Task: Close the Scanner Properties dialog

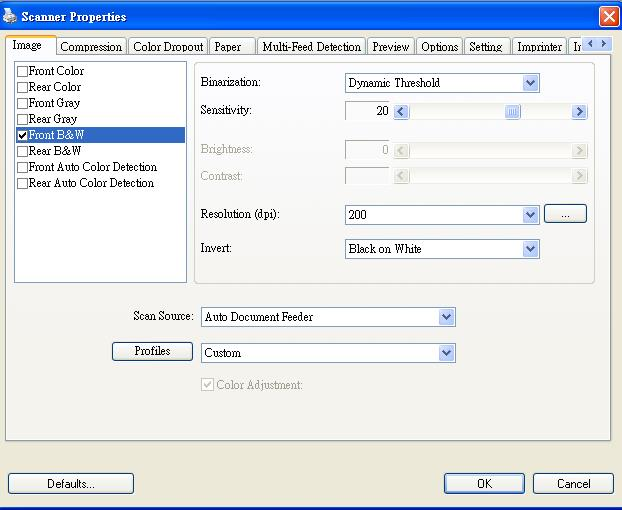Action: tap(609, 17)
